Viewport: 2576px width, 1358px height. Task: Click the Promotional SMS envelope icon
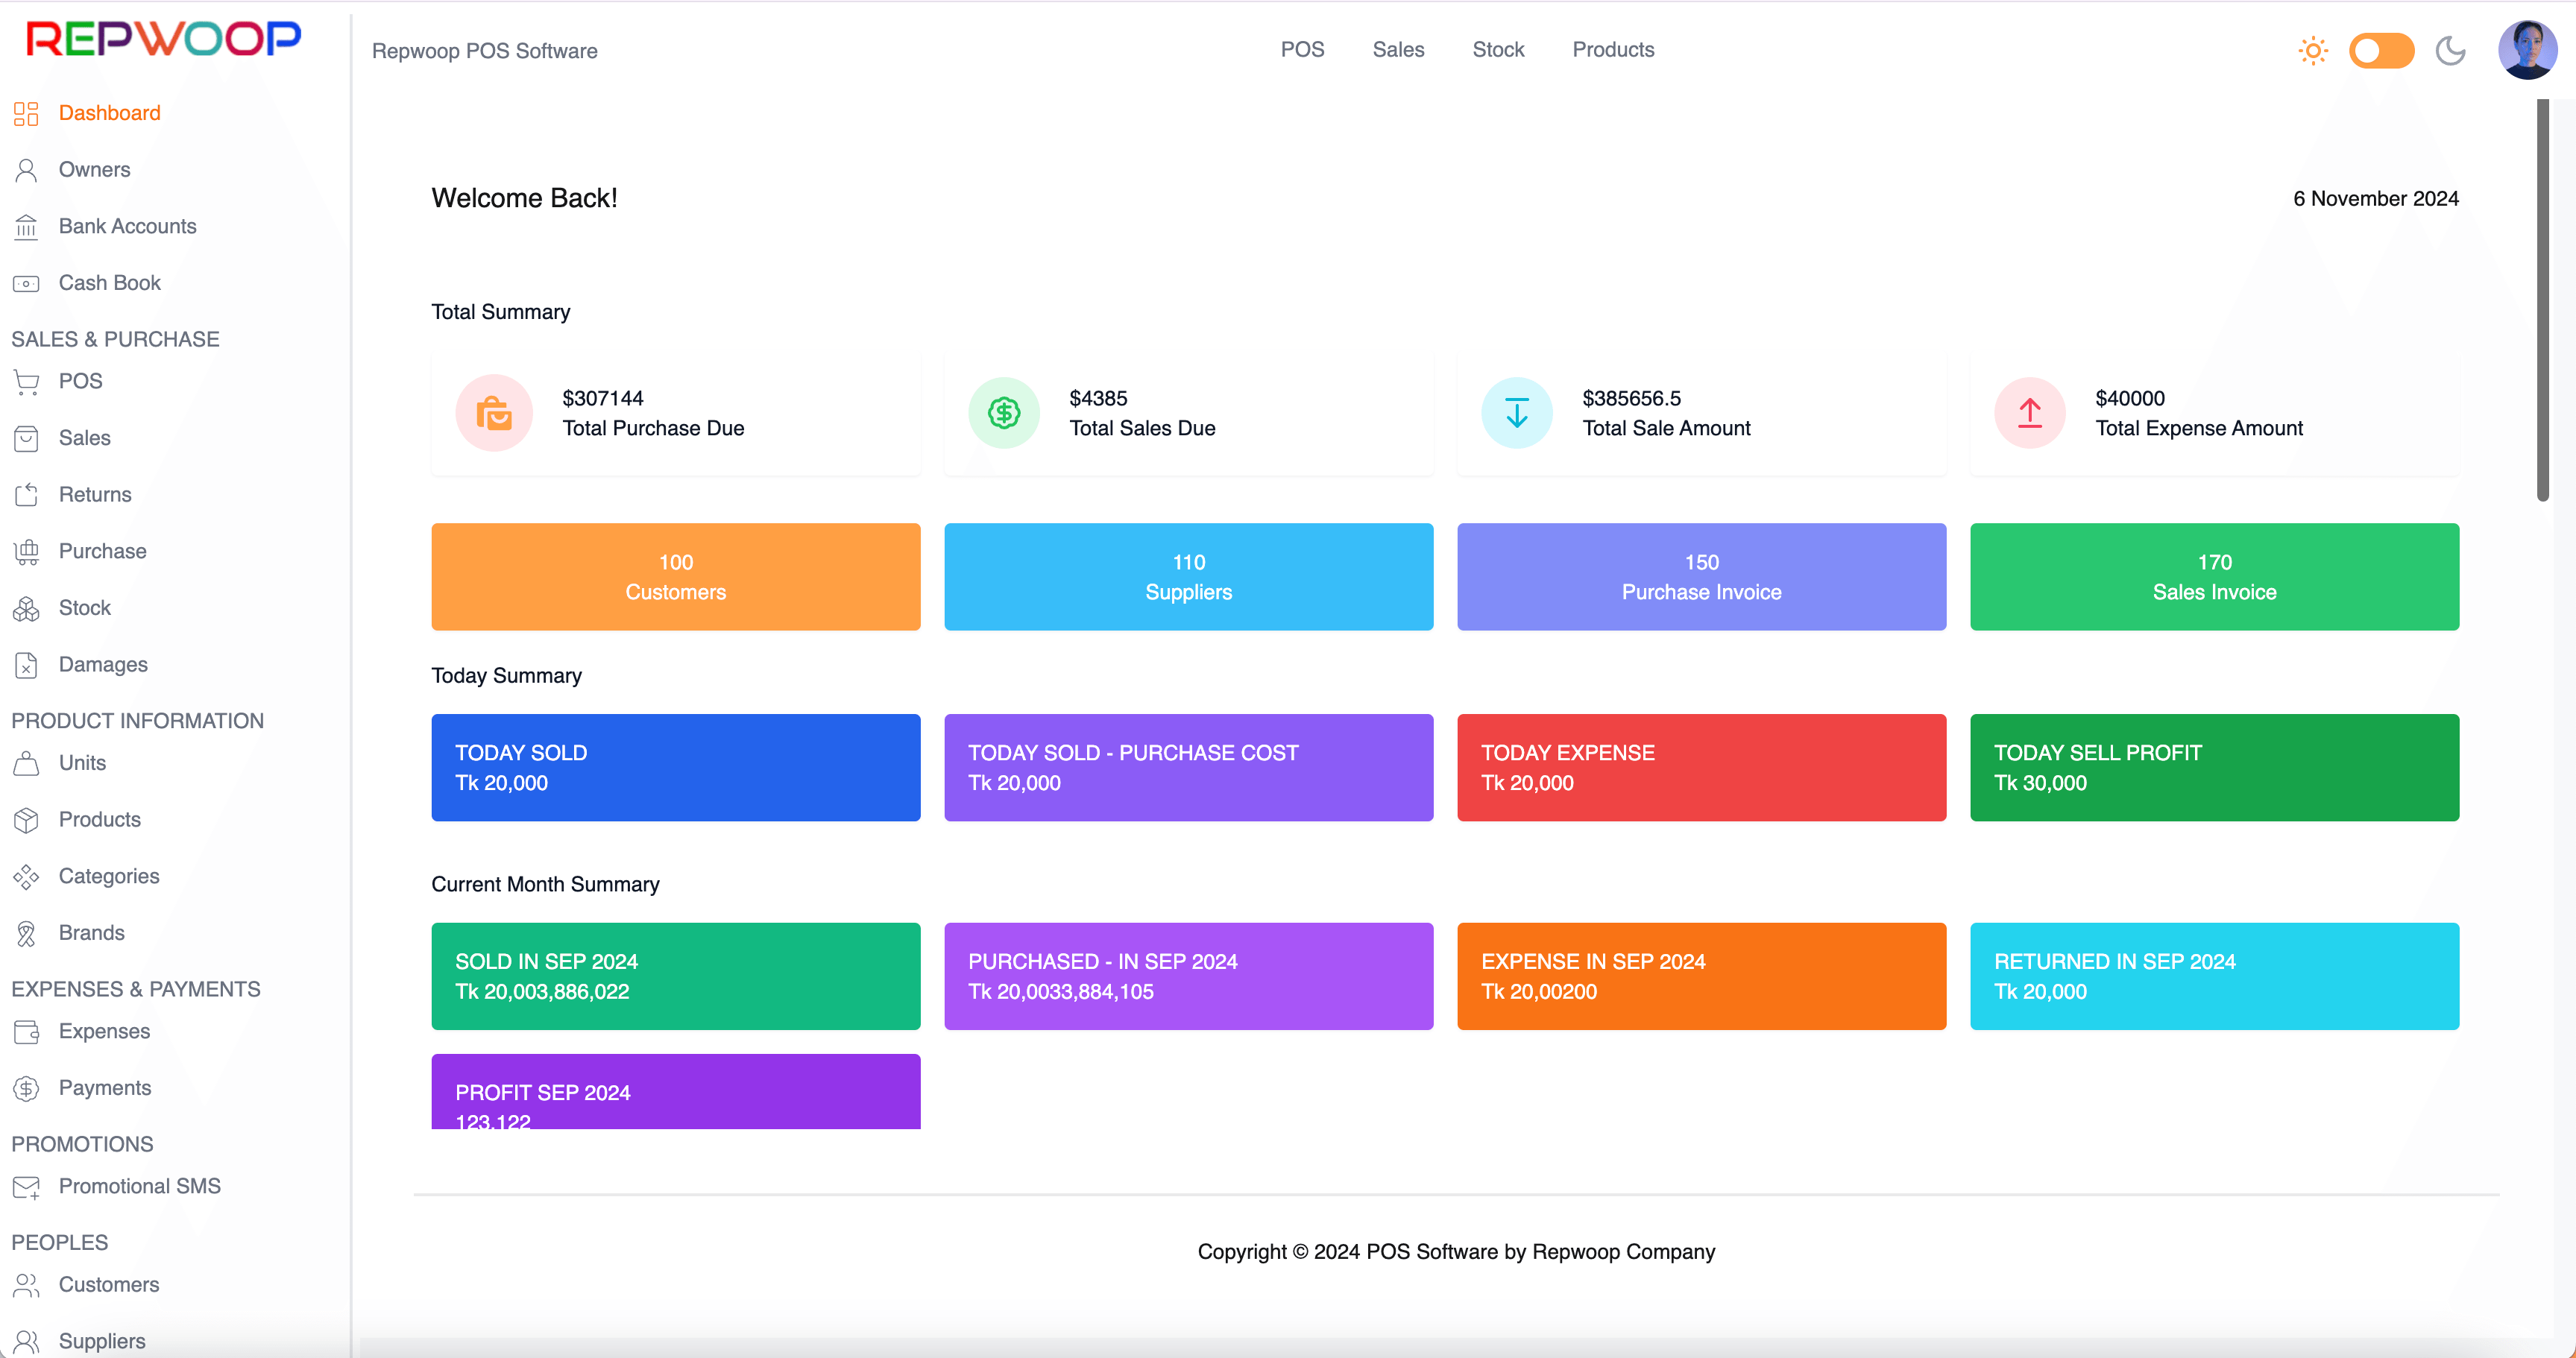[26, 1187]
